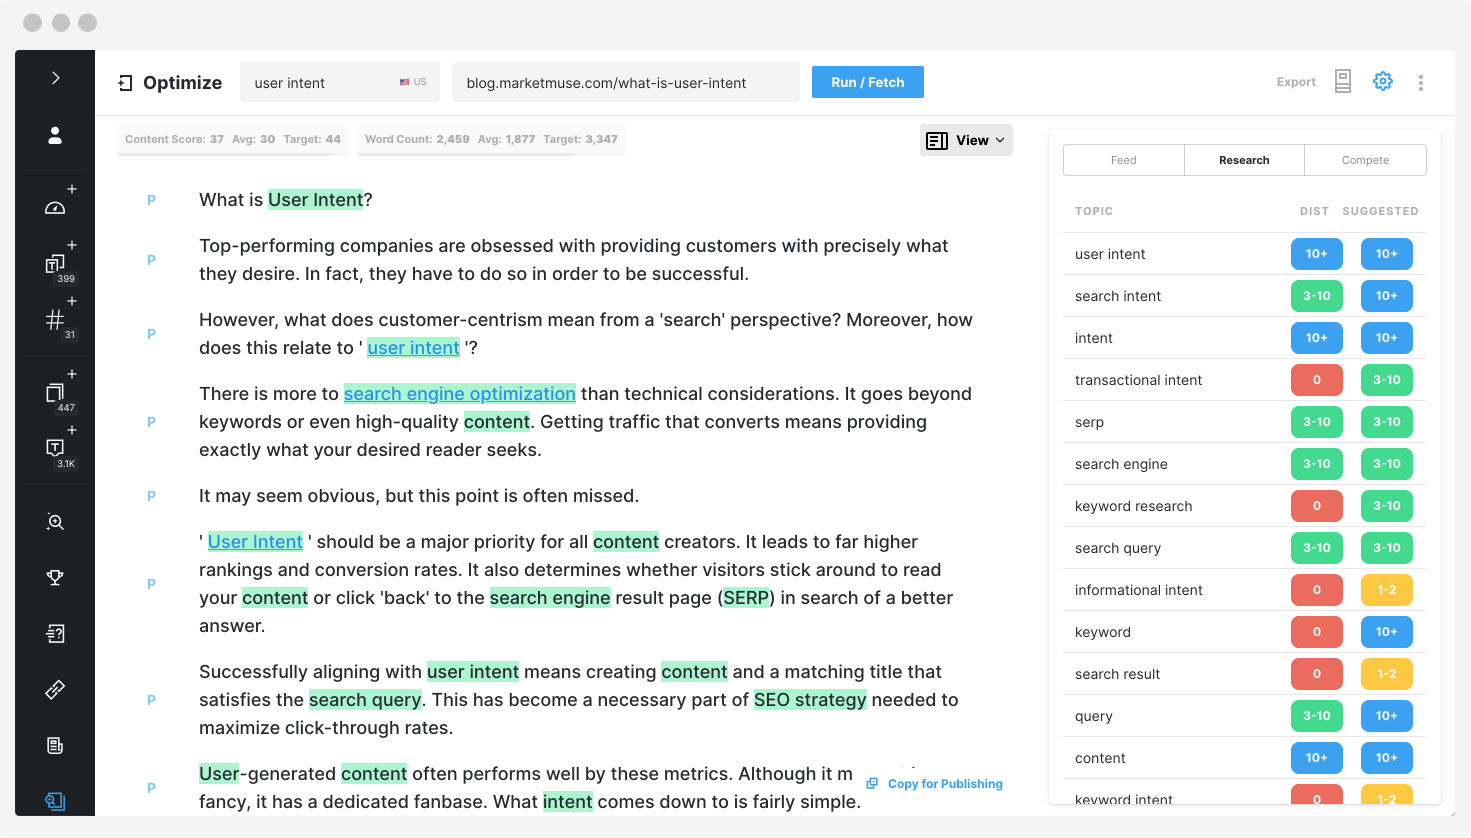Click the Run / Fetch button
Image resolution: width=1471 pixels, height=838 pixels.
867,82
